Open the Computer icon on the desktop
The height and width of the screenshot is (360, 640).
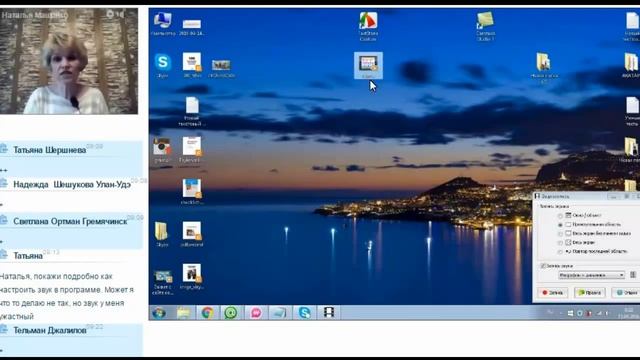point(162,24)
